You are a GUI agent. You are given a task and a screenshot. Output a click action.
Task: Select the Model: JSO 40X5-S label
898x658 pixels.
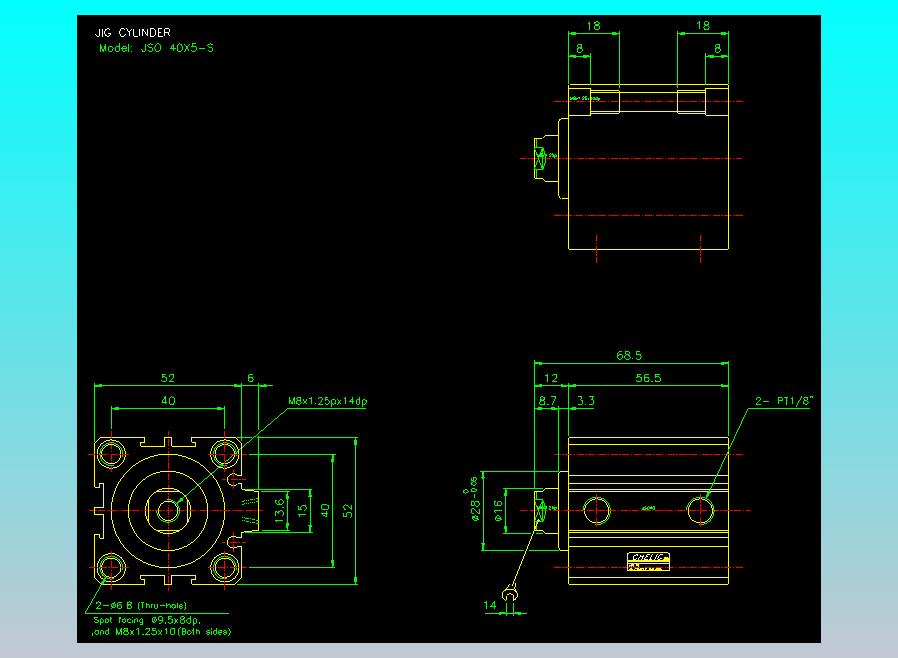pos(155,47)
